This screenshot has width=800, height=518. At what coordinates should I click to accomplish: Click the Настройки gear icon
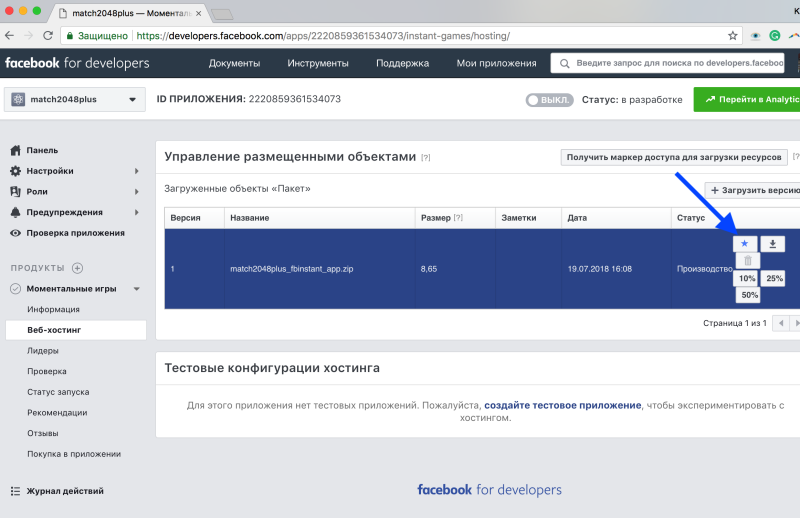click(x=16, y=170)
